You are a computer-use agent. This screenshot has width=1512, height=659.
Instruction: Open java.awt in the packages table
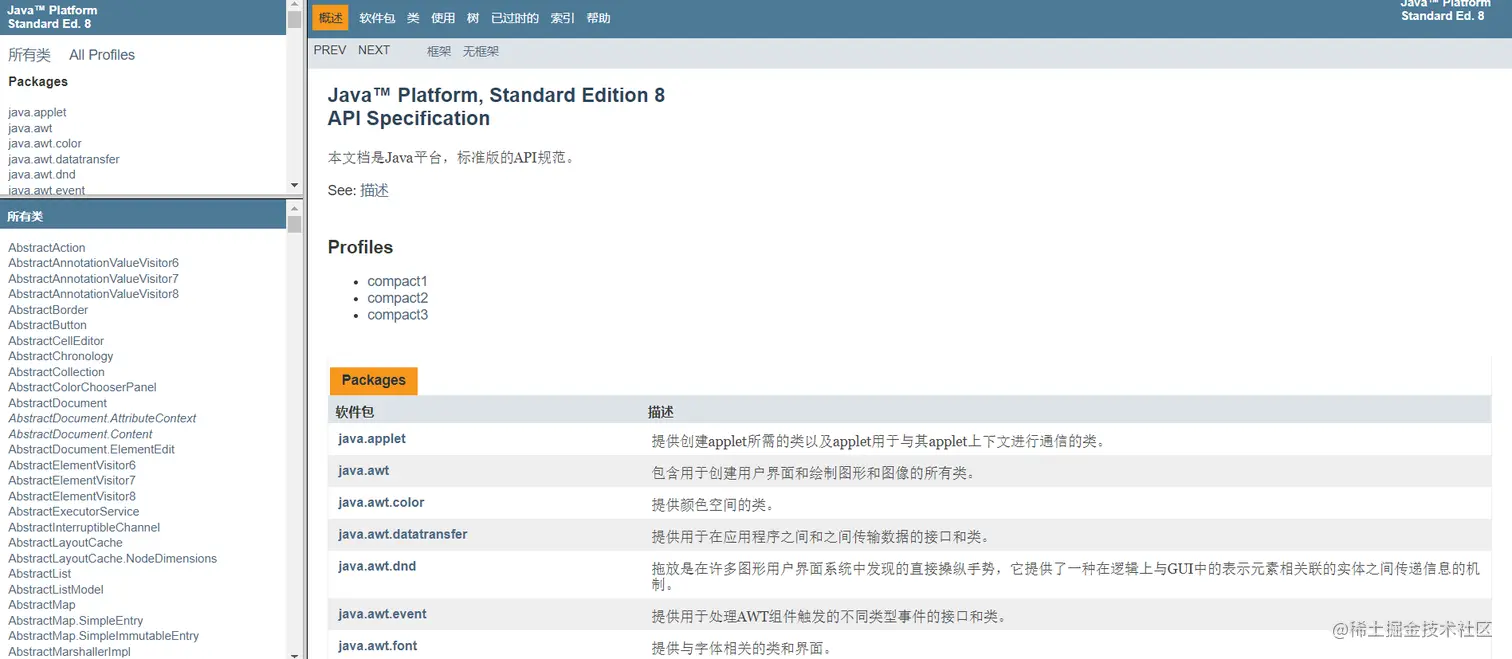tap(364, 470)
